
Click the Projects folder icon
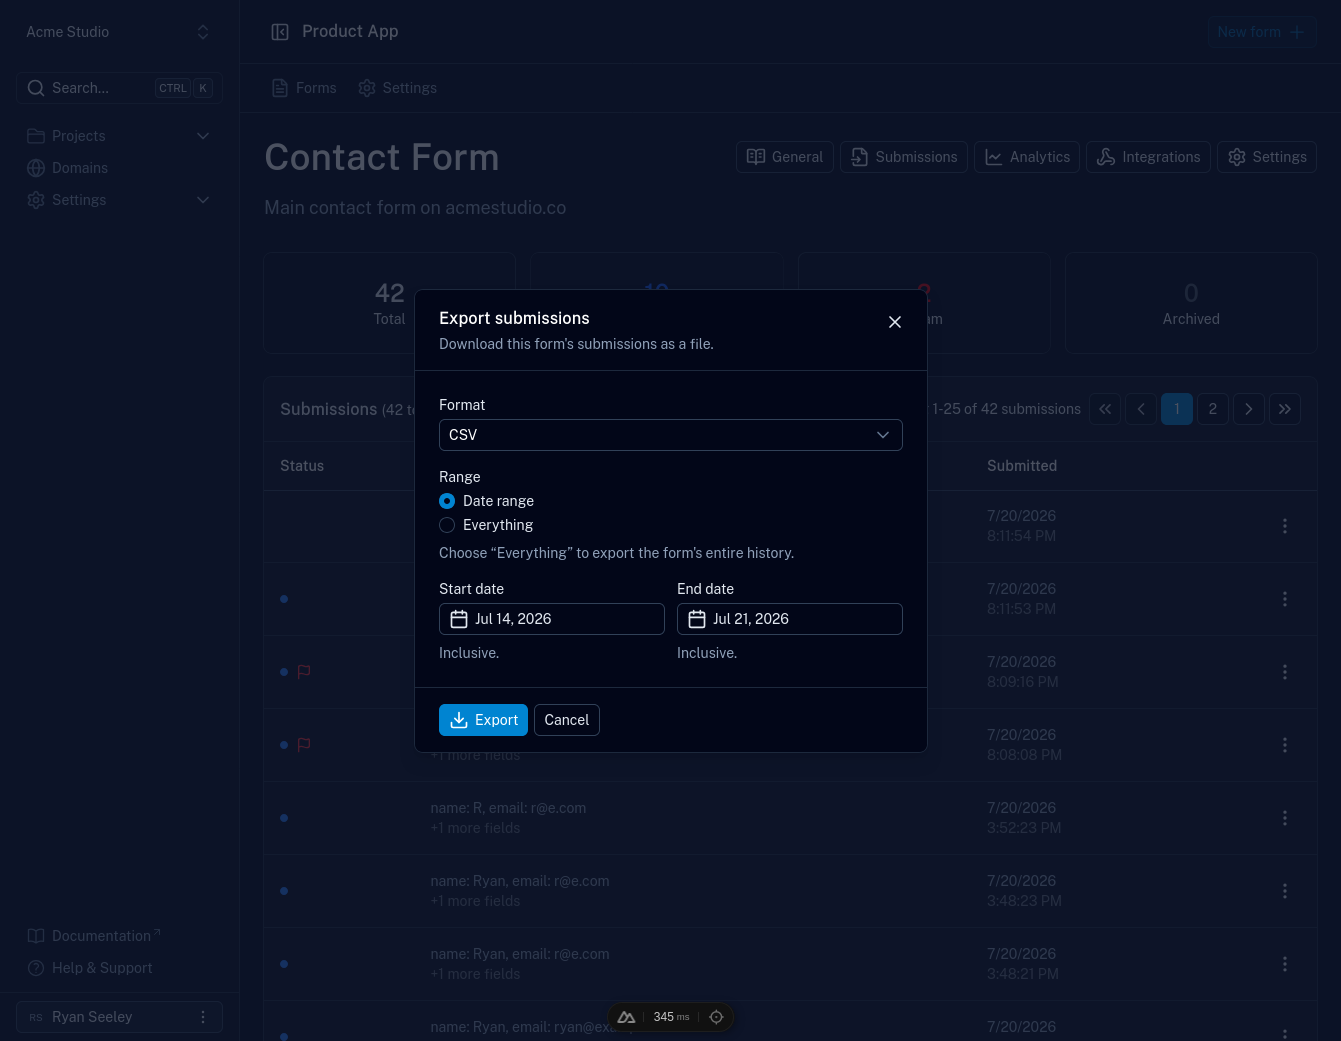point(36,136)
